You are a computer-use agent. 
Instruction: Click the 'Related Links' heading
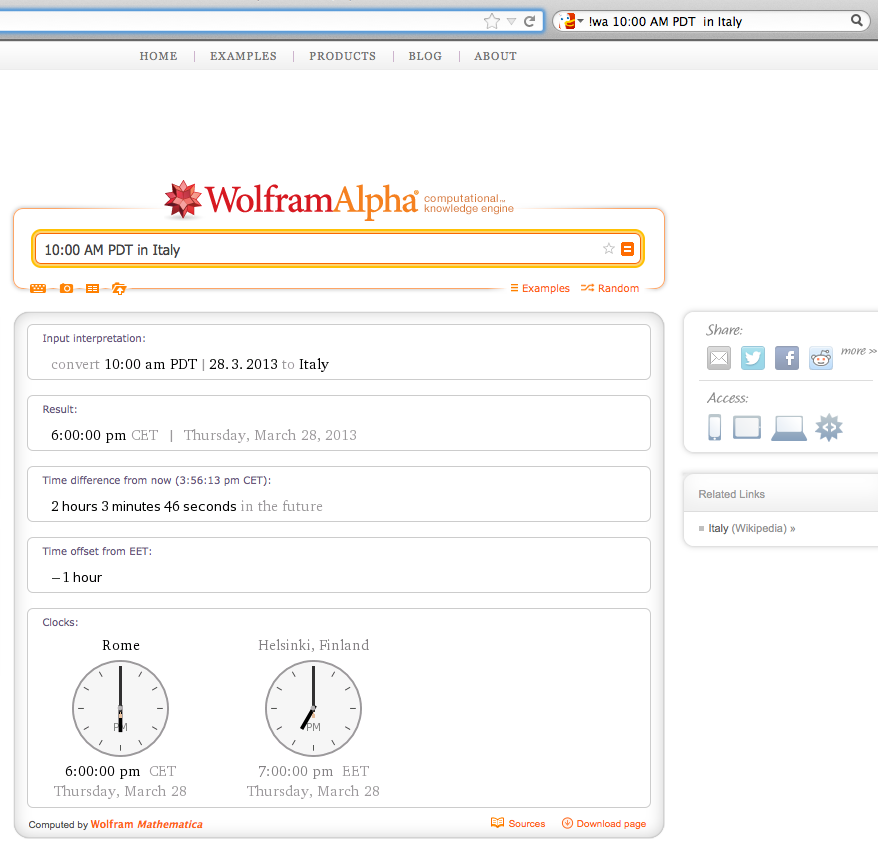click(x=731, y=494)
